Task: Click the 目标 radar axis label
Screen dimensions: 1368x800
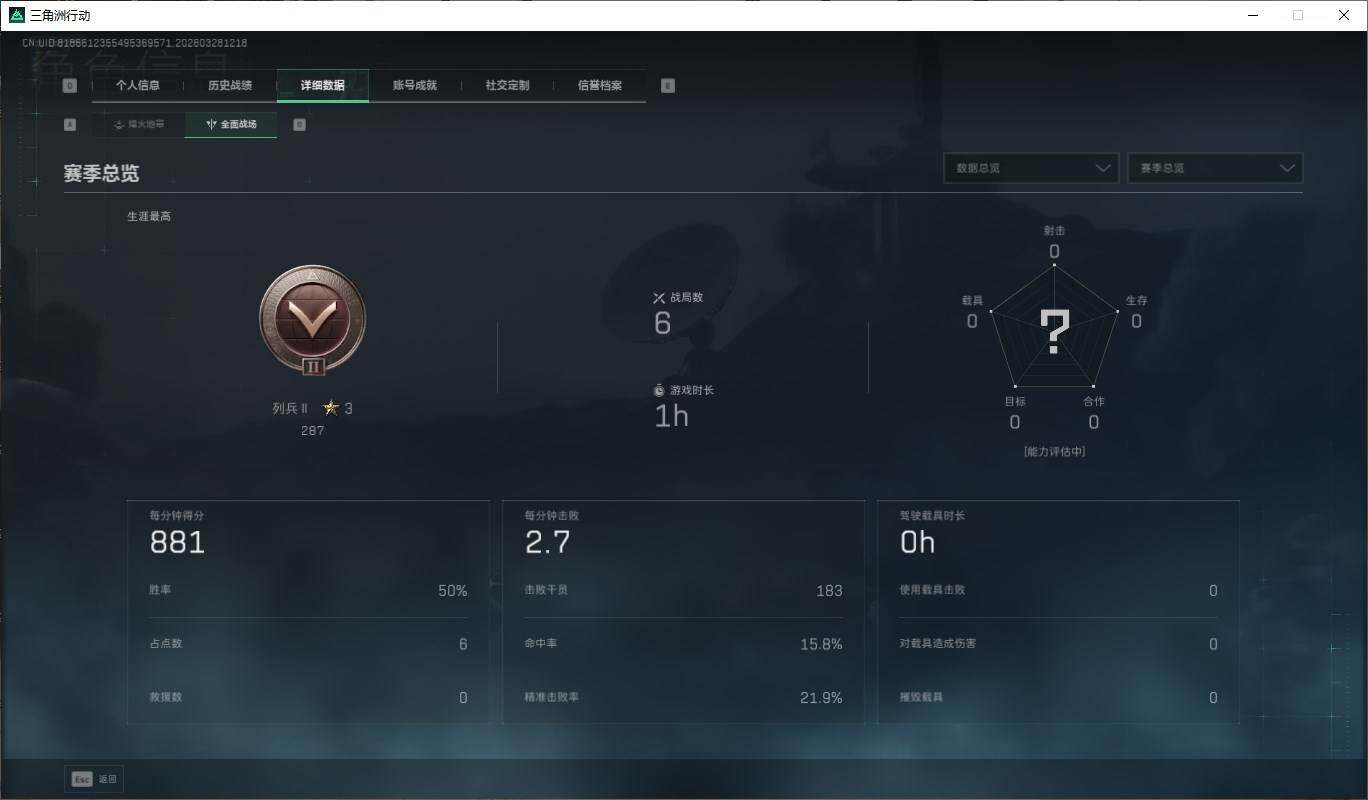Action: coord(1015,402)
